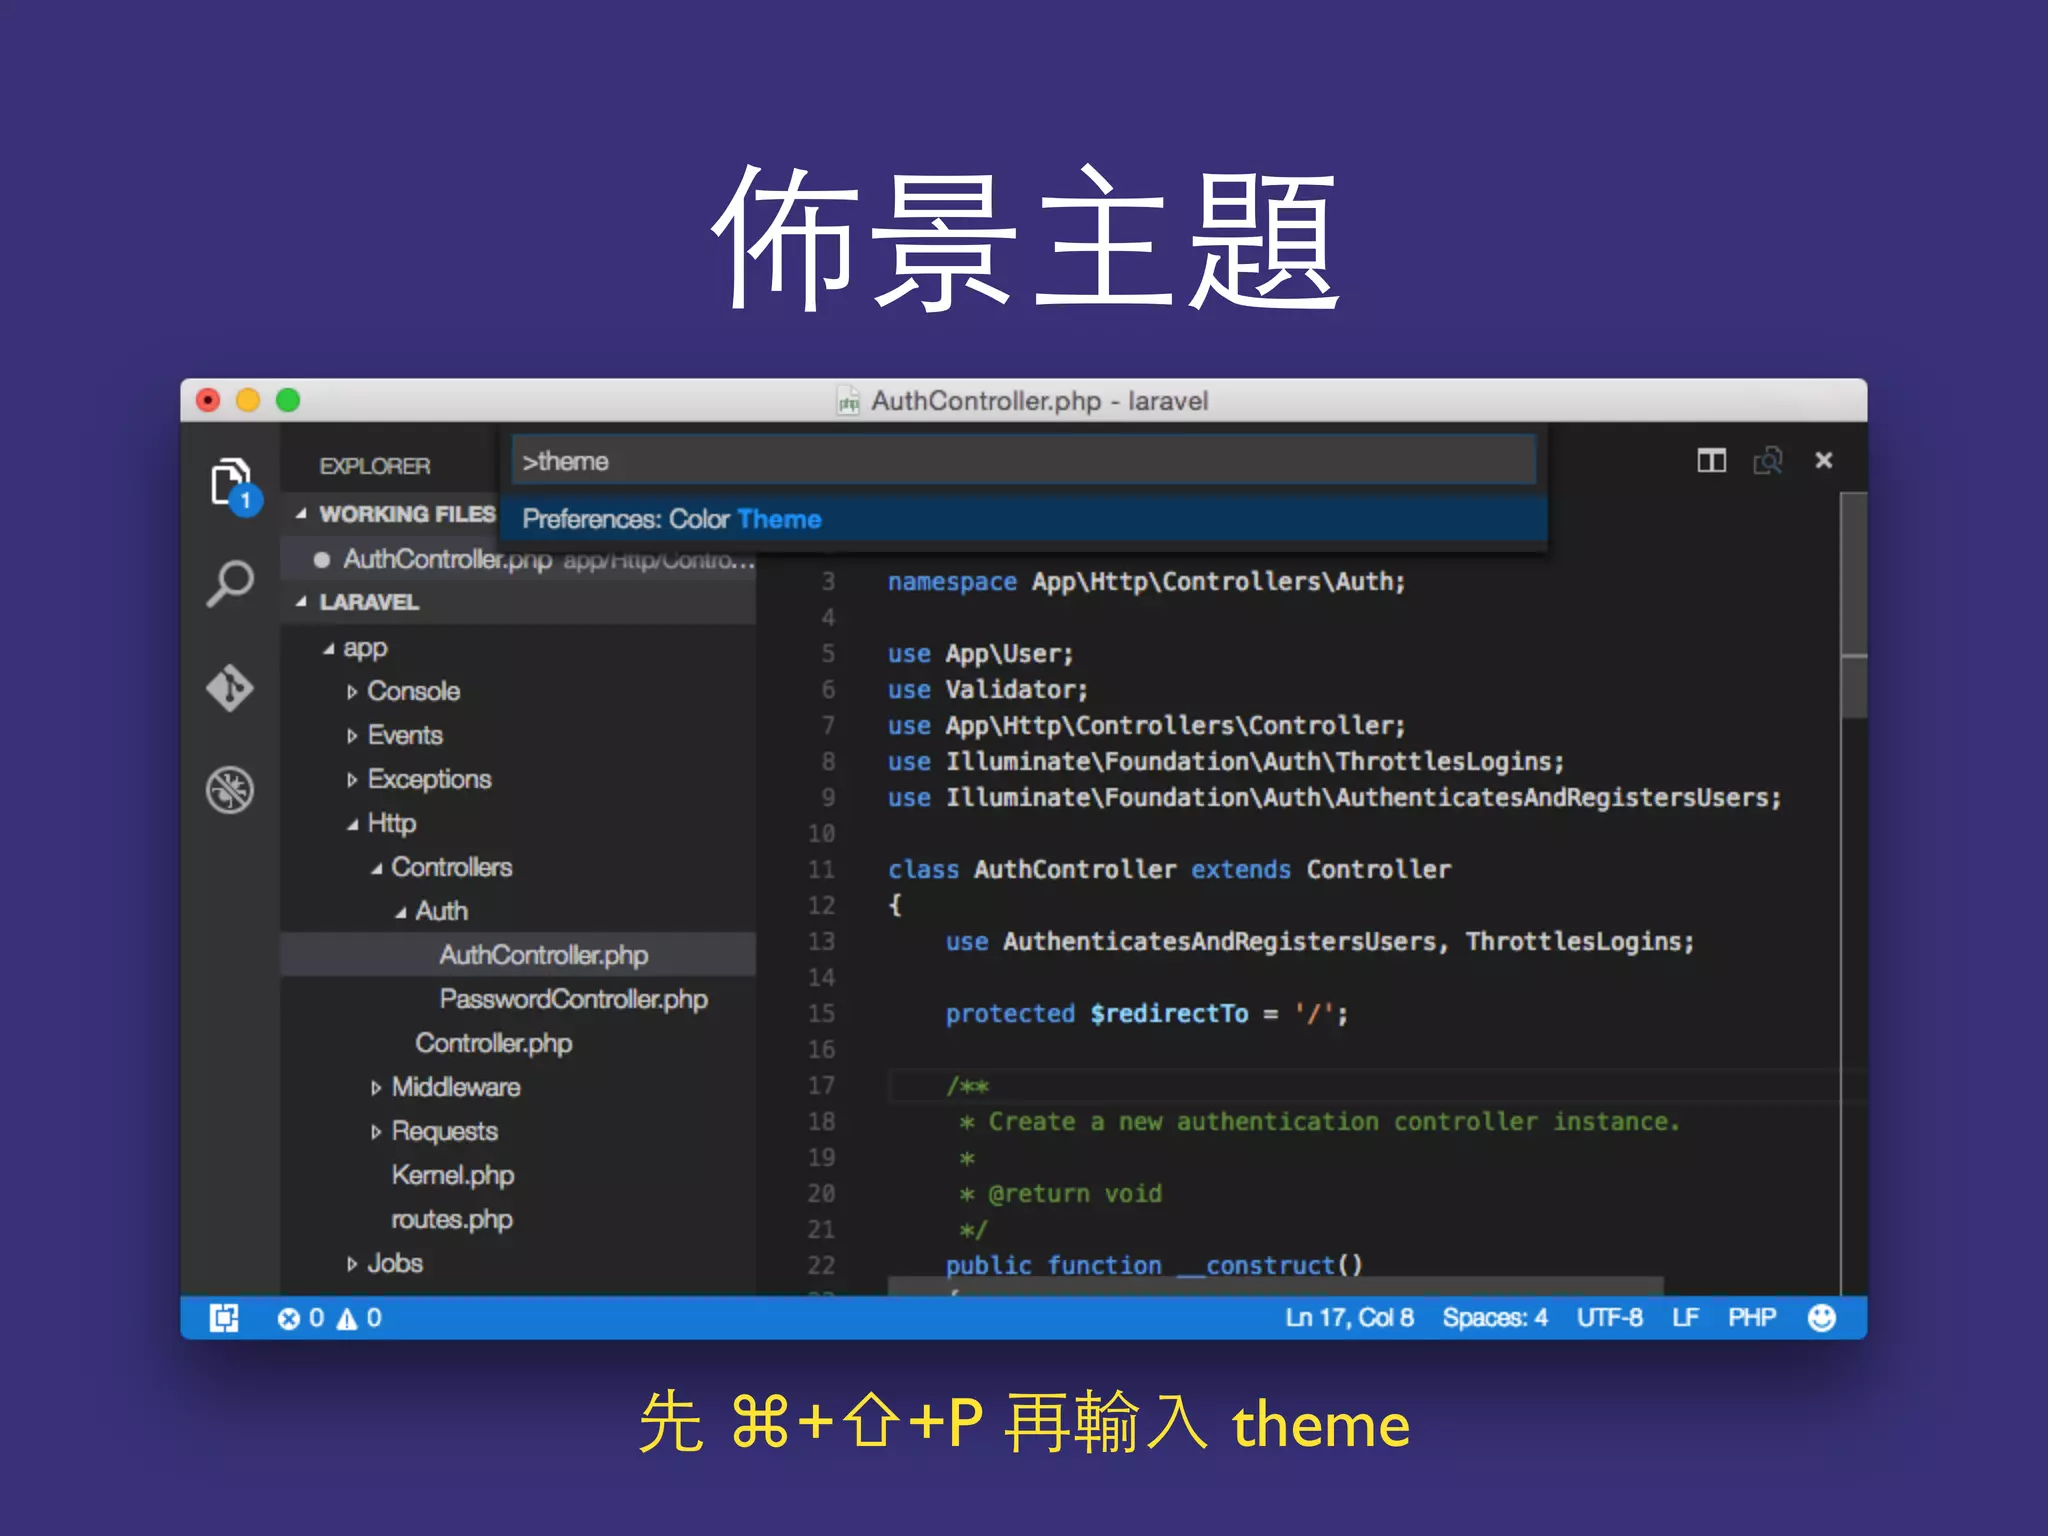Click the unsaved dot beside AuthController.php
2048x1536 pixels.
pos(322,560)
